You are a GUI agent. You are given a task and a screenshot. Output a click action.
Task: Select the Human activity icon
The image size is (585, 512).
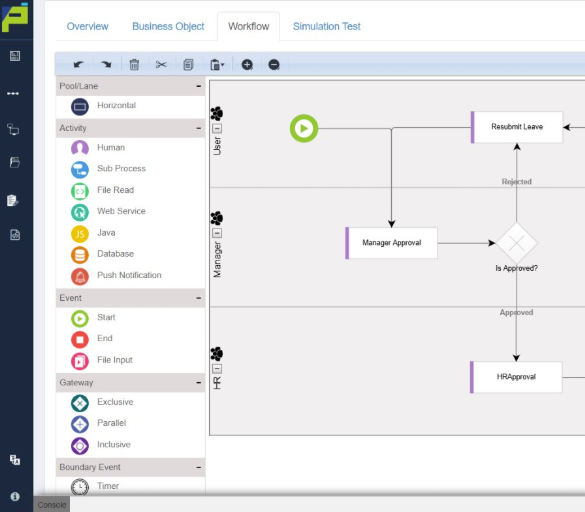[80, 148]
